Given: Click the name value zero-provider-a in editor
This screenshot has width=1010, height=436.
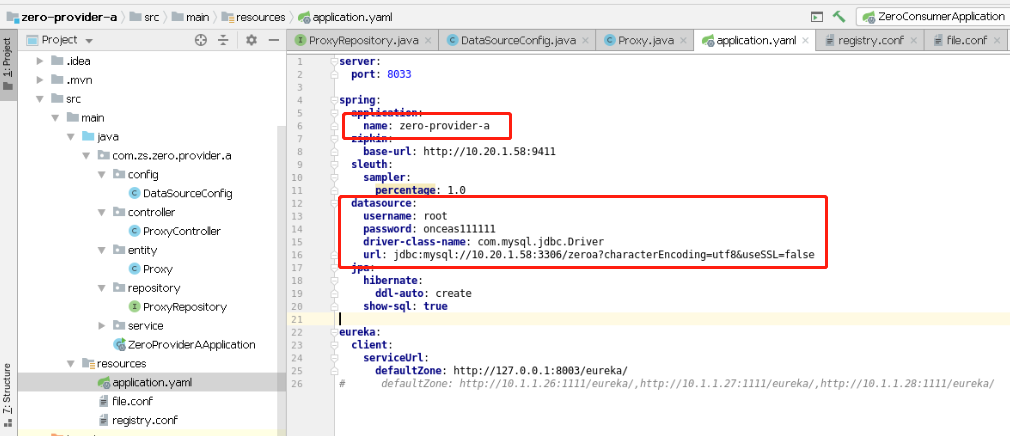Looking at the screenshot, I should click(444, 126).
